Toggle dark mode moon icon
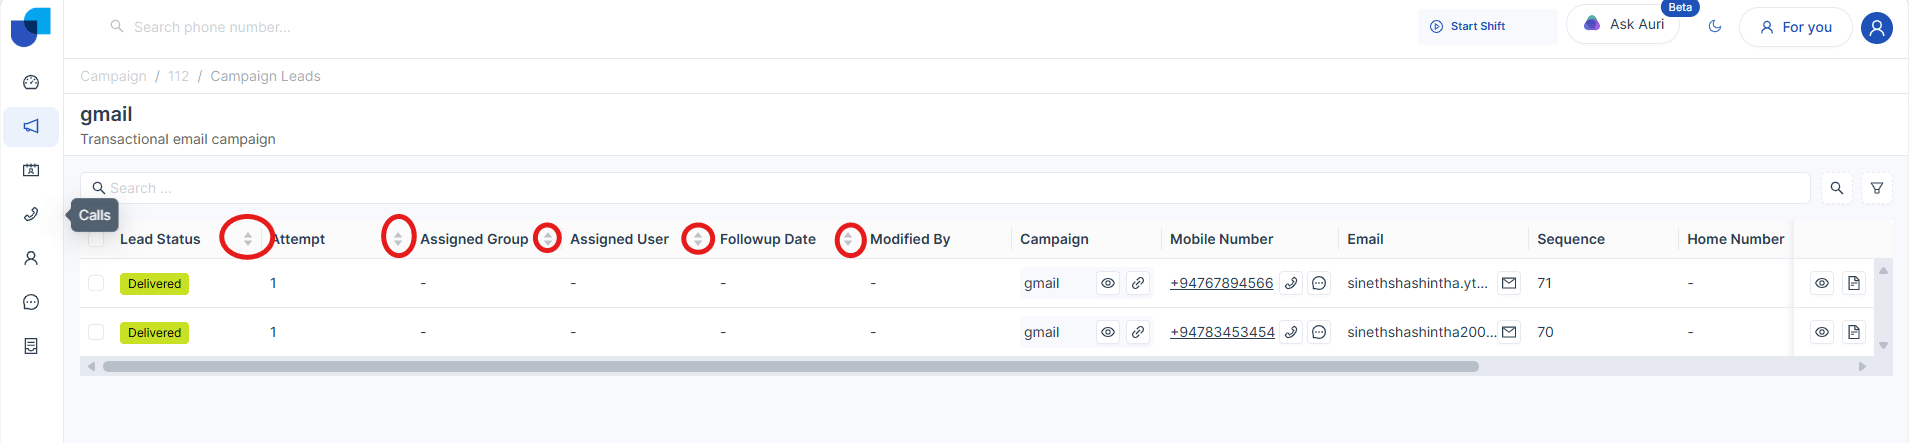This screenshot has width=1912, height=443. pos(1715,27)
